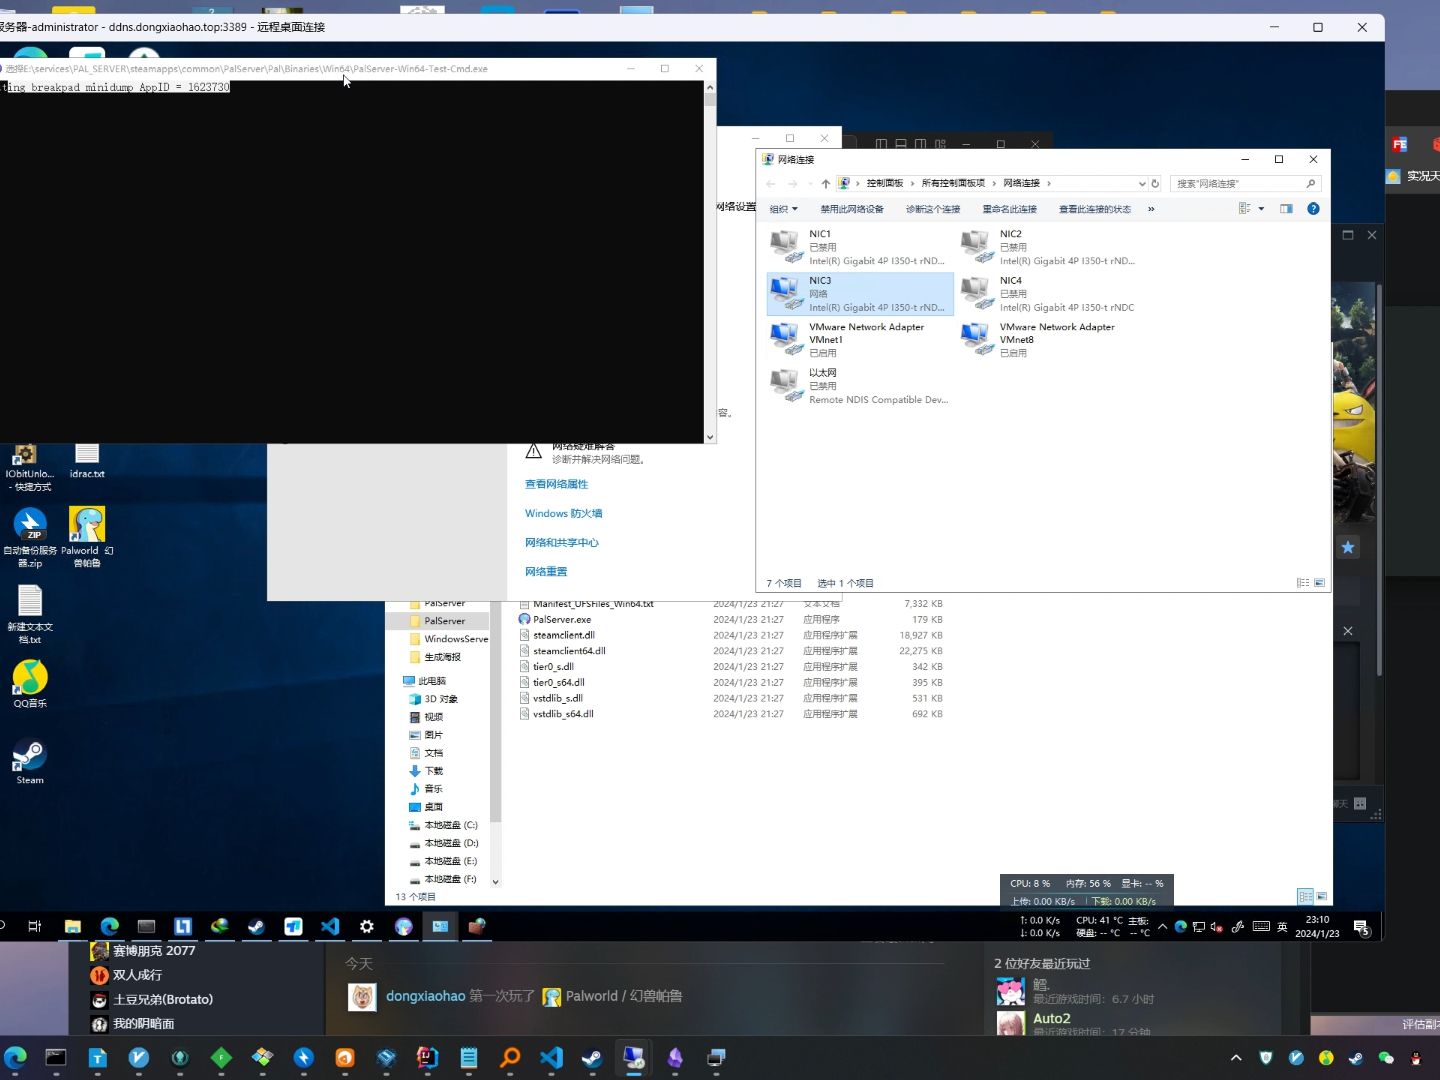Select PalServer.exe in file list
1440x1080 pixels.
[562, 620]
